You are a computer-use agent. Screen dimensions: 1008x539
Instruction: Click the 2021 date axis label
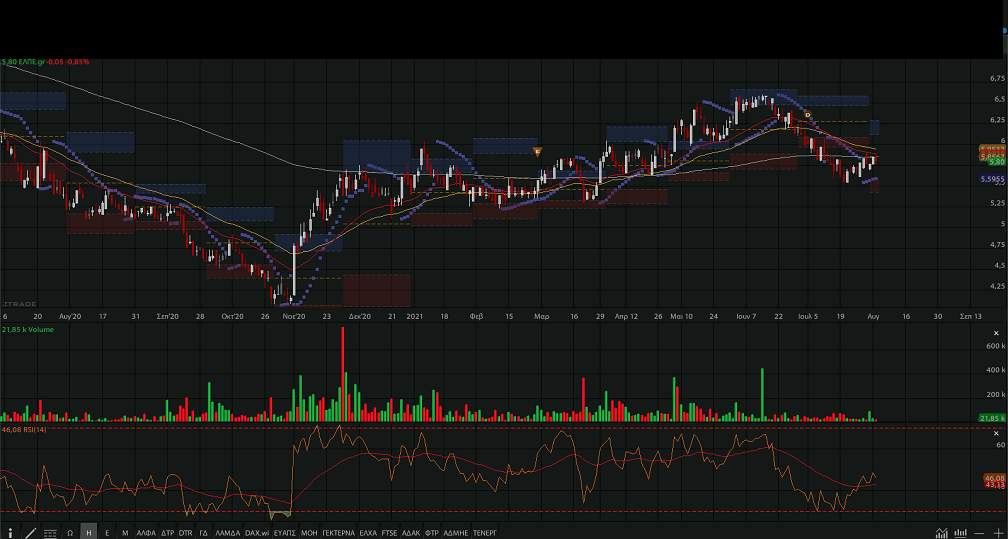pyautogui.click(x=415, y=316)
